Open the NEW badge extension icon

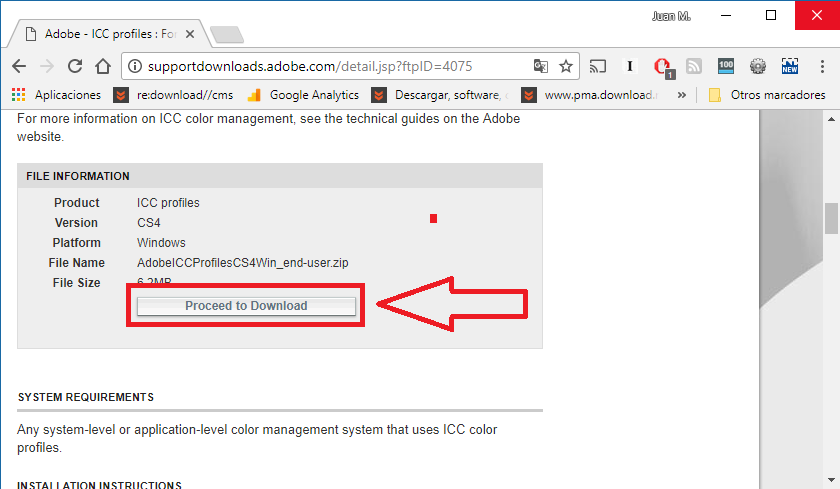[x=790, y=66]
